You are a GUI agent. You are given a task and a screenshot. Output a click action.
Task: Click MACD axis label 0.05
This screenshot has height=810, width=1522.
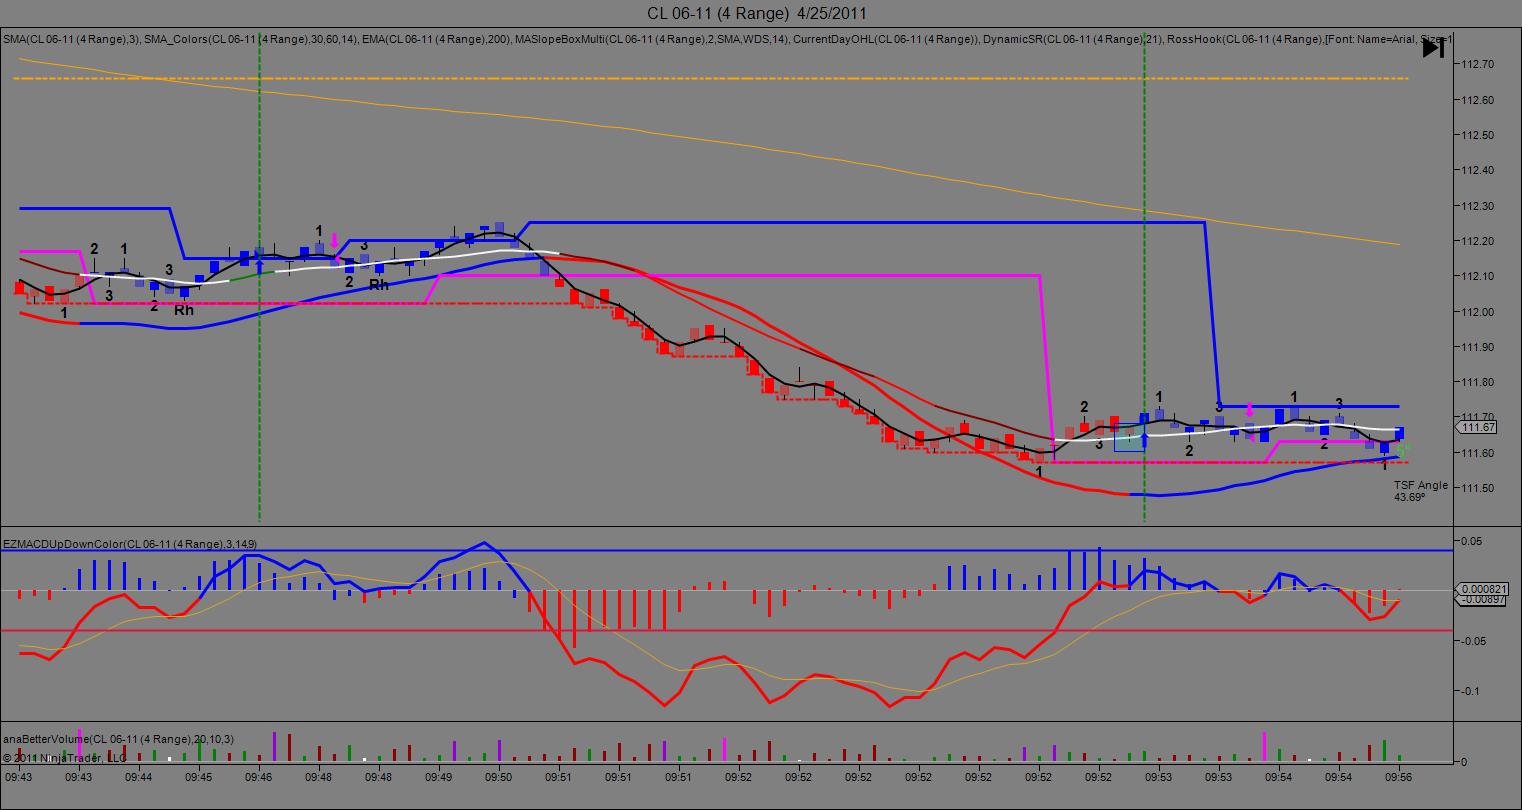(1471, 541)
